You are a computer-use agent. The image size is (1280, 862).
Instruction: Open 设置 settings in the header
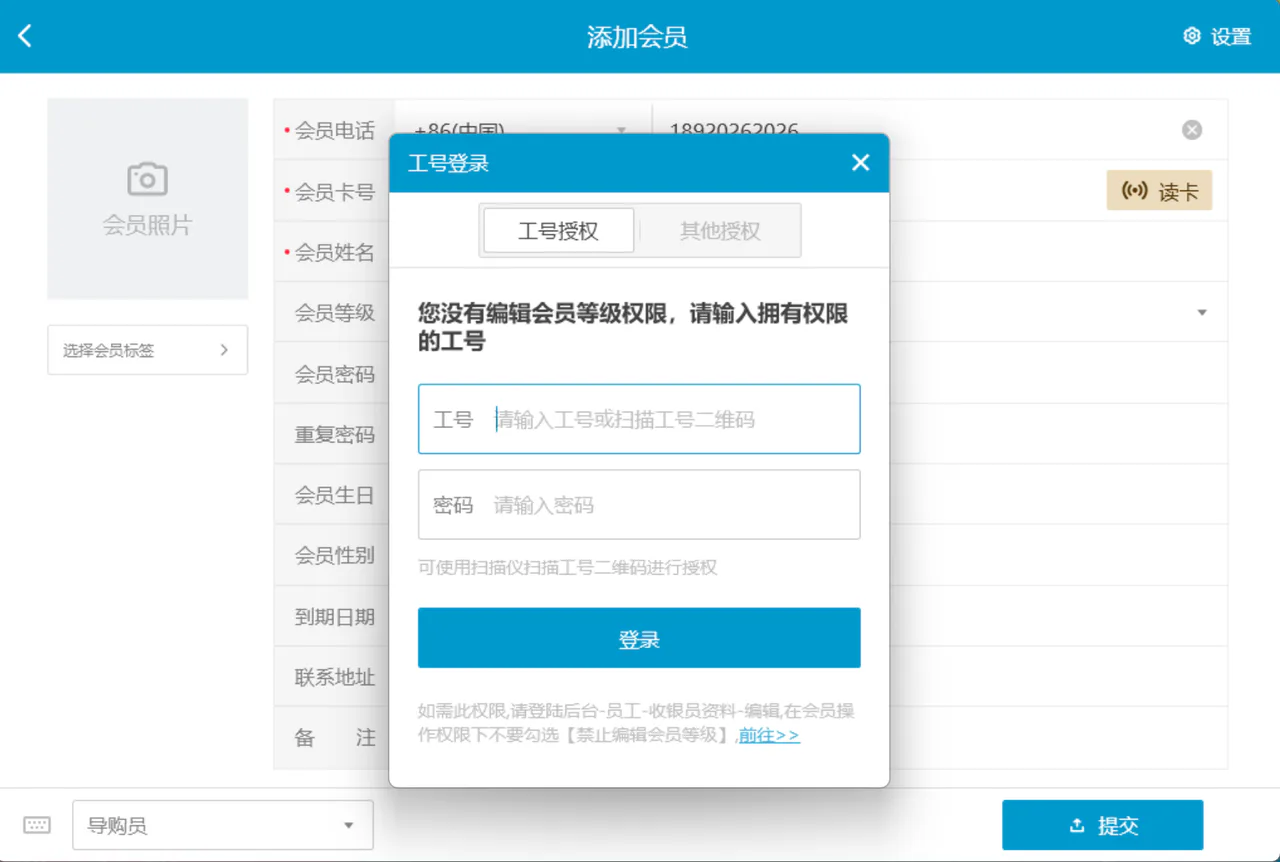1217,36
